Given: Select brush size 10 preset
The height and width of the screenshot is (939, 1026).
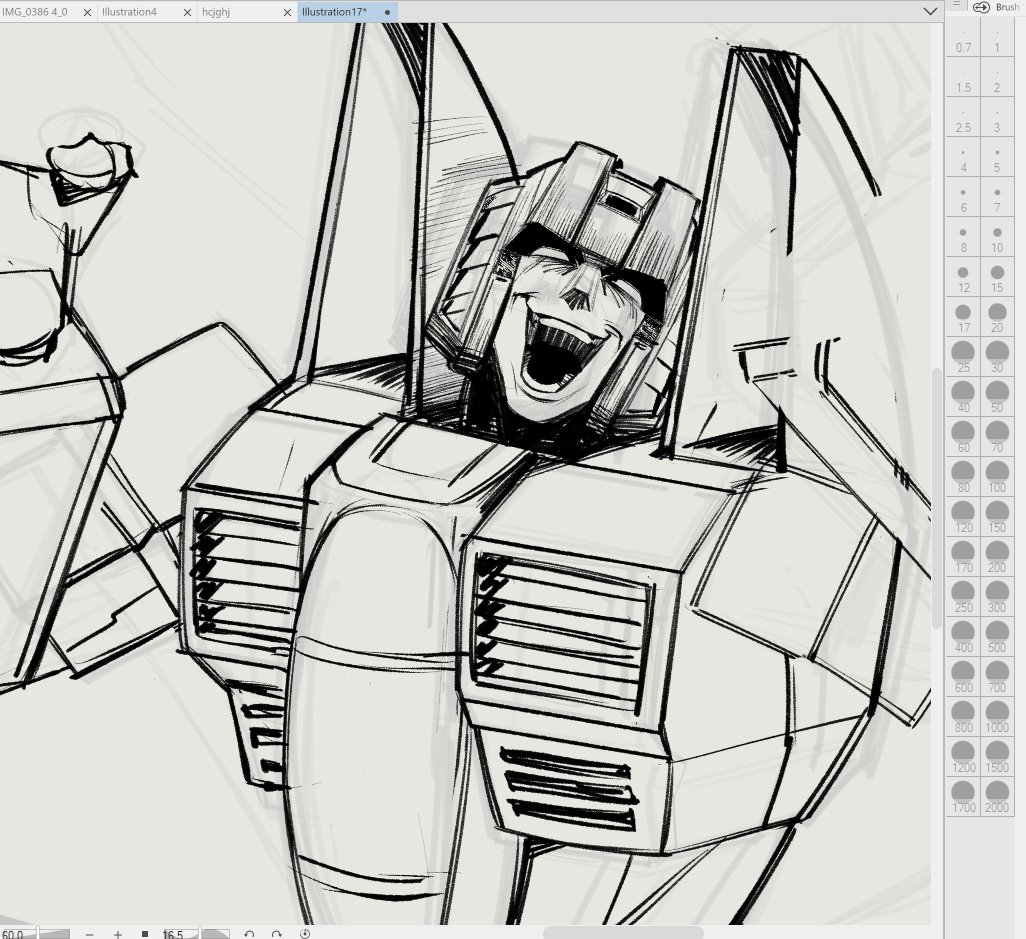Looking at the screenshot, I should (997, 238).
